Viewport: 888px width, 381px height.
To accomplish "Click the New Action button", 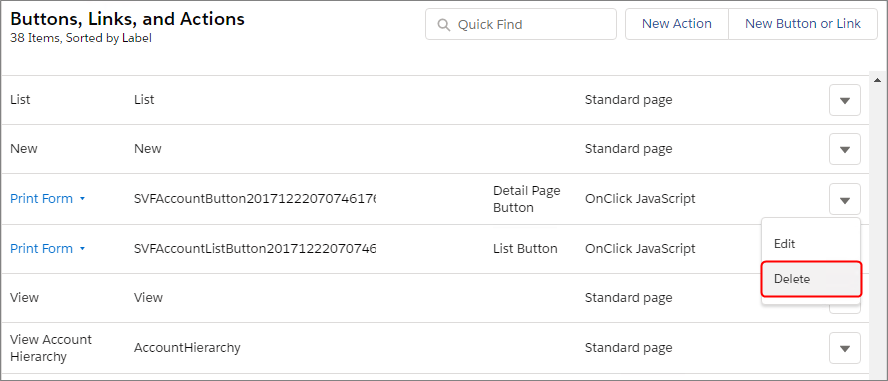I will 677,24.
